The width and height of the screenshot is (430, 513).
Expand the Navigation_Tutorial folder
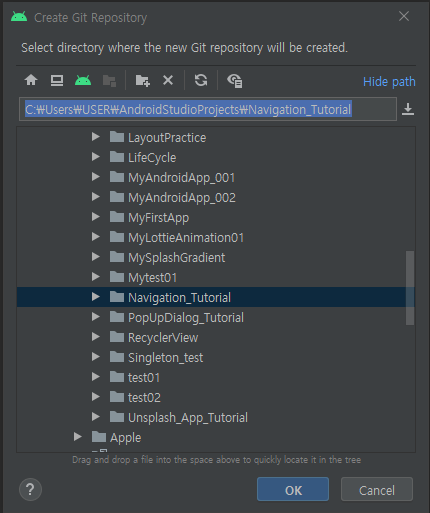pyautogui.click(x=96, y=297)
